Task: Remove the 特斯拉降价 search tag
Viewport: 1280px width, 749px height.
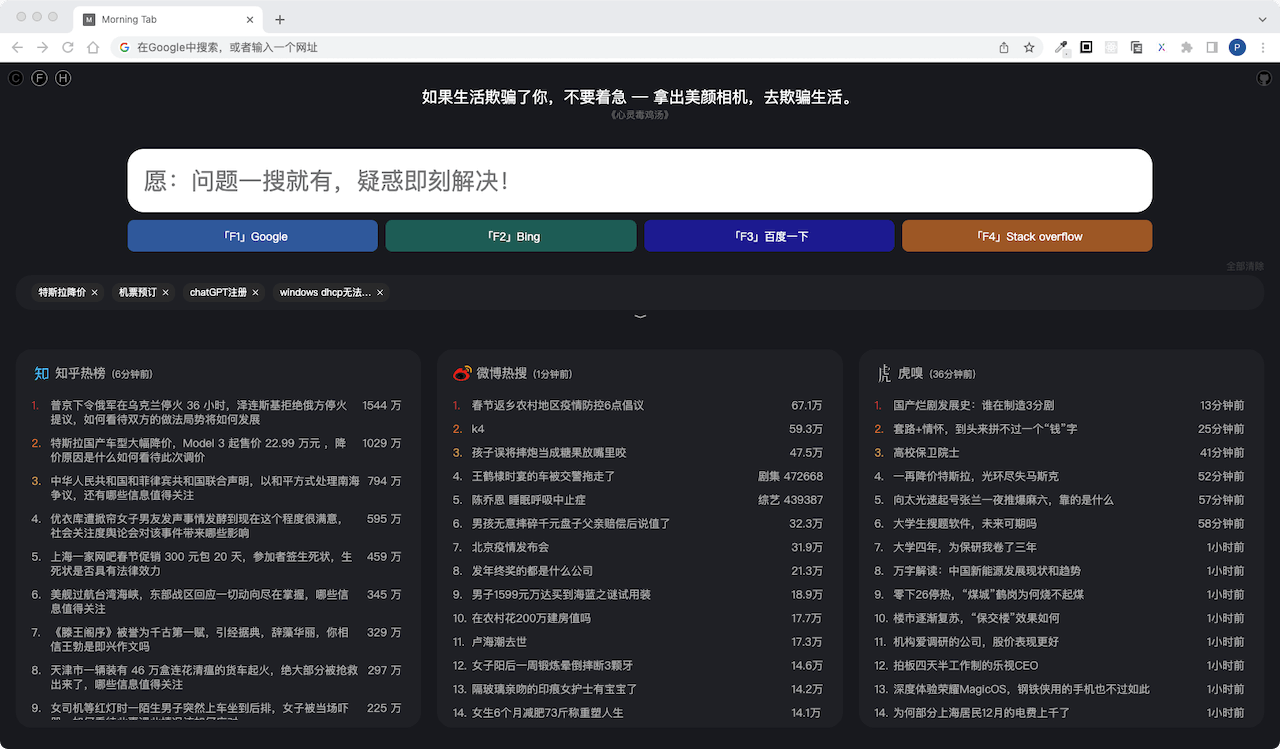Action: [94, 292]
